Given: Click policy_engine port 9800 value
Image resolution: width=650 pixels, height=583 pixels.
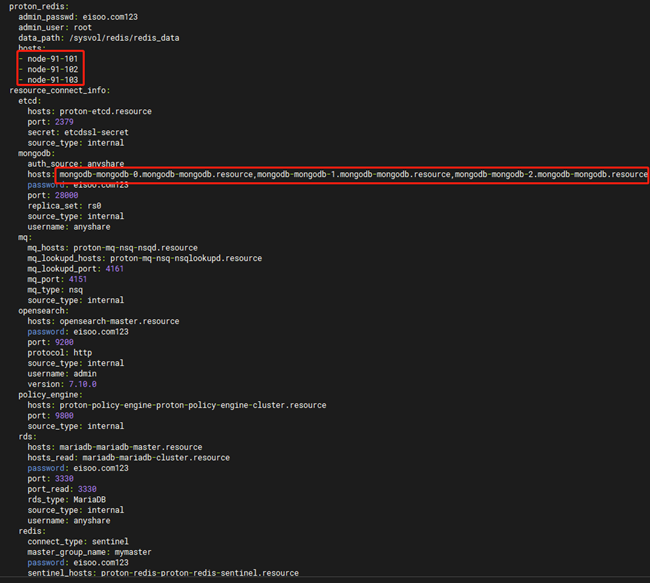Looking at the screenshot, I should pos(64,415).
